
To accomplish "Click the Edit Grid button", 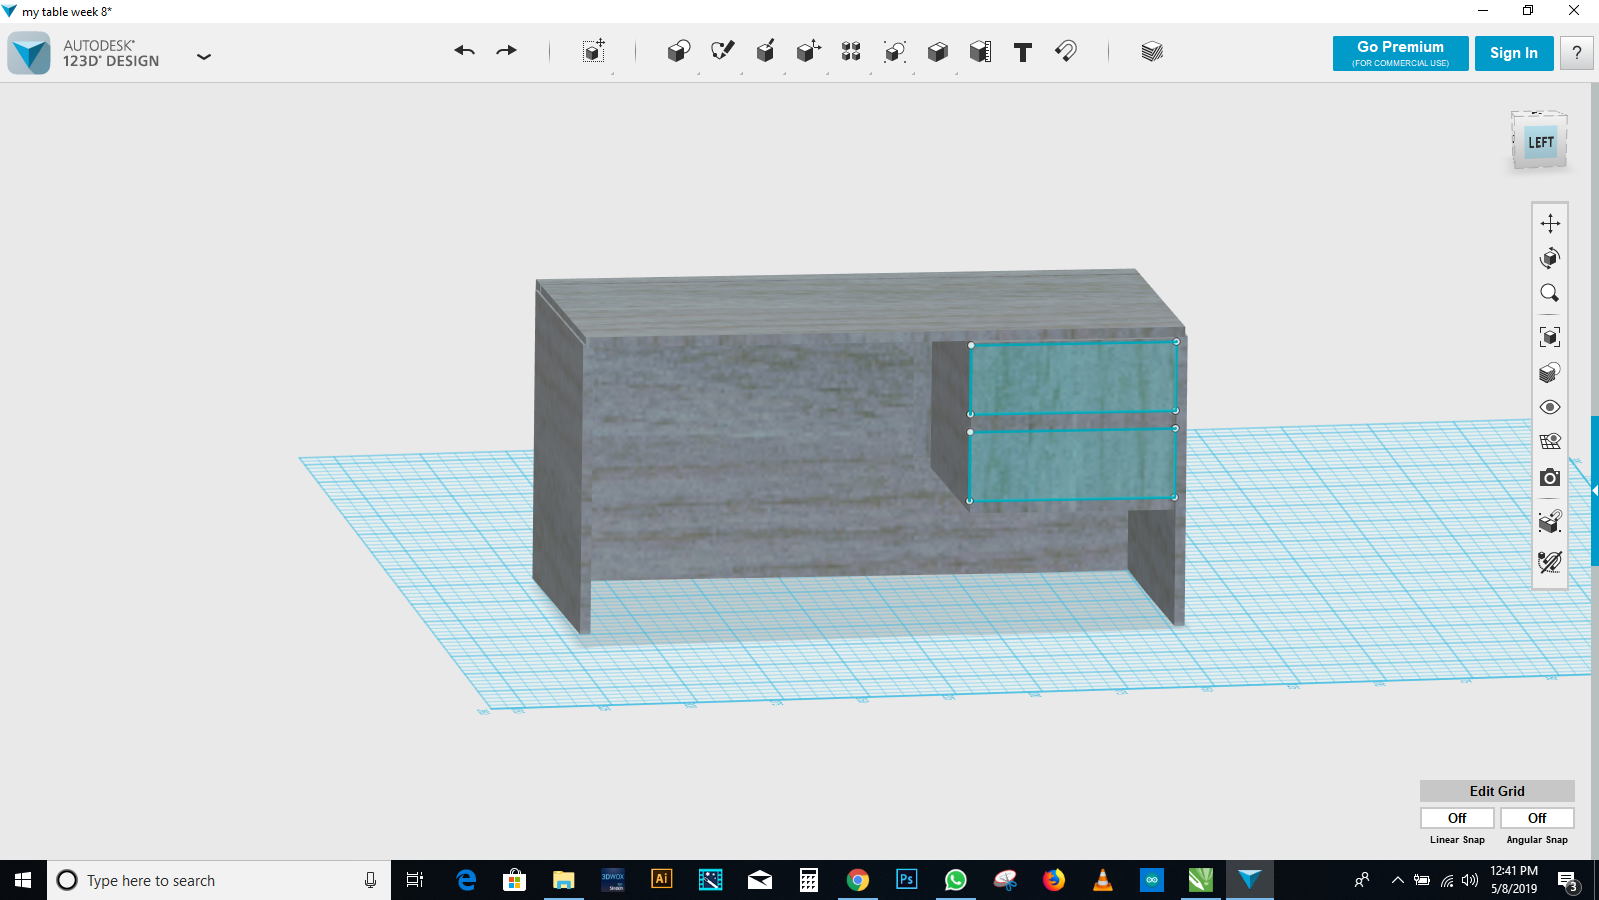I will pyautogui.click(x=1497, y=791).
